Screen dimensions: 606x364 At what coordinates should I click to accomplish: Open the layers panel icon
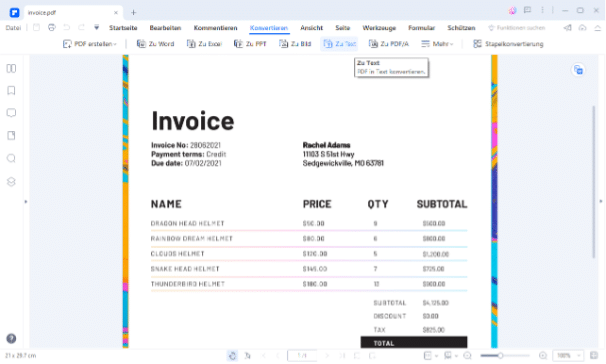pyautogui.click(x=11, y=182)
